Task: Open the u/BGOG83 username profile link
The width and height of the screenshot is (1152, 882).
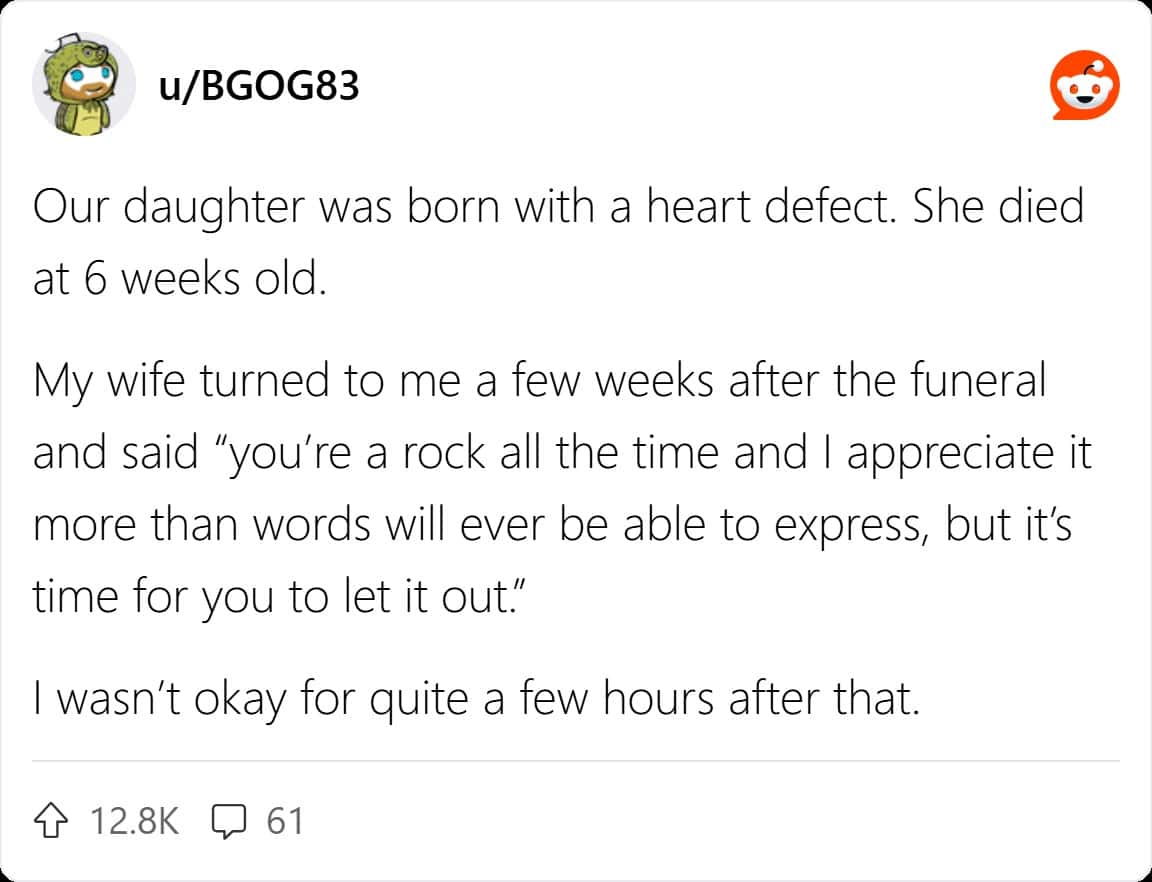Action: point(259,86)
